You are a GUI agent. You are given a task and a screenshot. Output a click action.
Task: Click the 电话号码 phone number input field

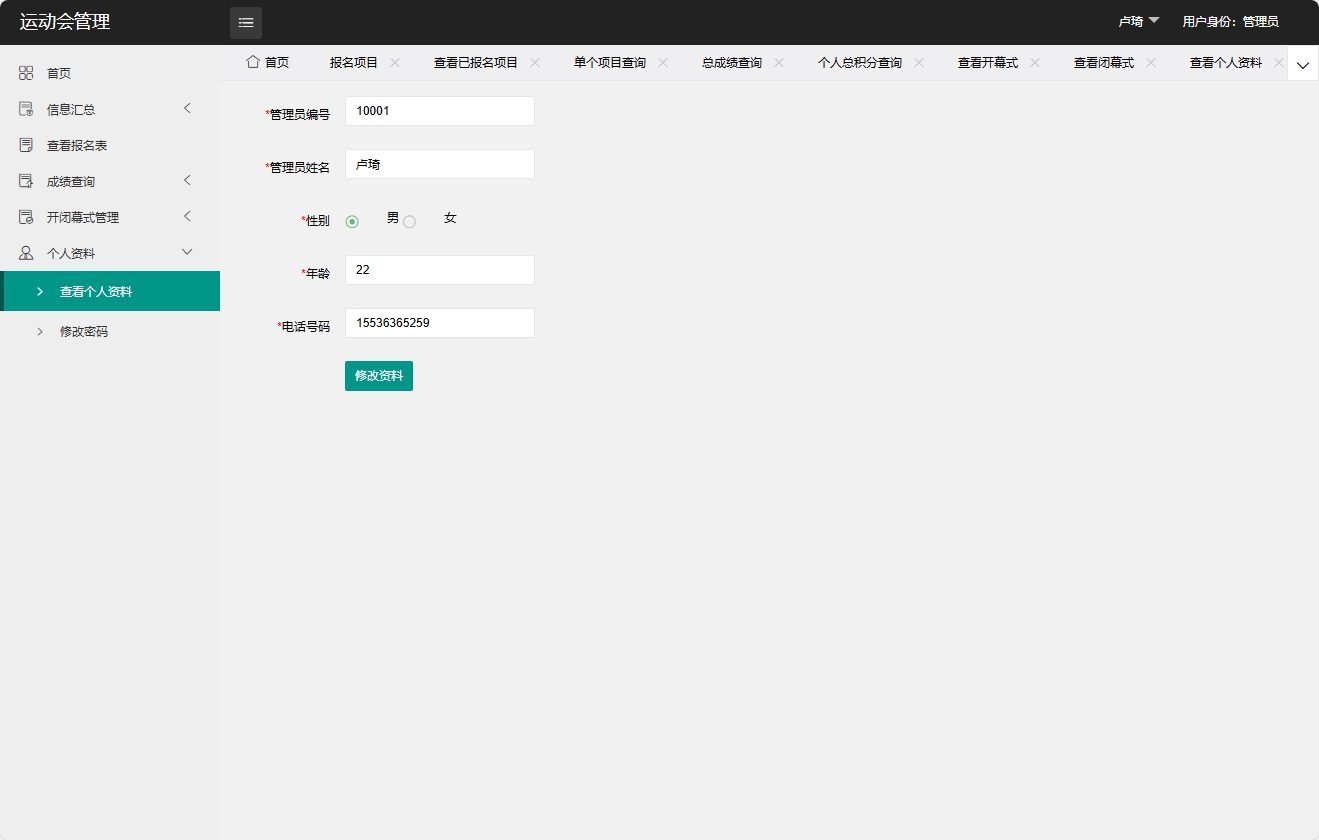coord(439,322)
